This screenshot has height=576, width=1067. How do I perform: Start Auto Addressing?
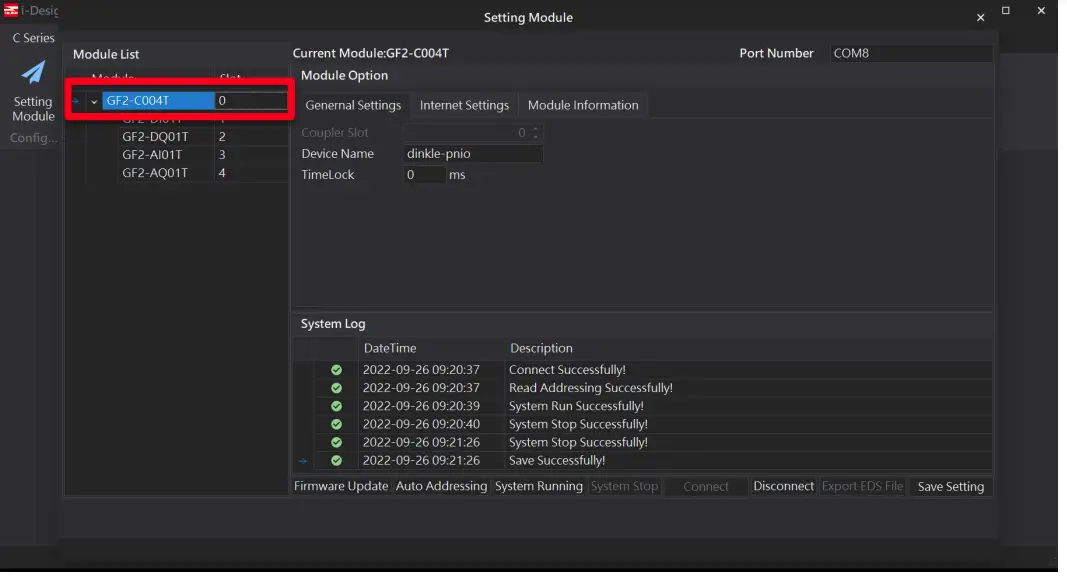[441, 487]
